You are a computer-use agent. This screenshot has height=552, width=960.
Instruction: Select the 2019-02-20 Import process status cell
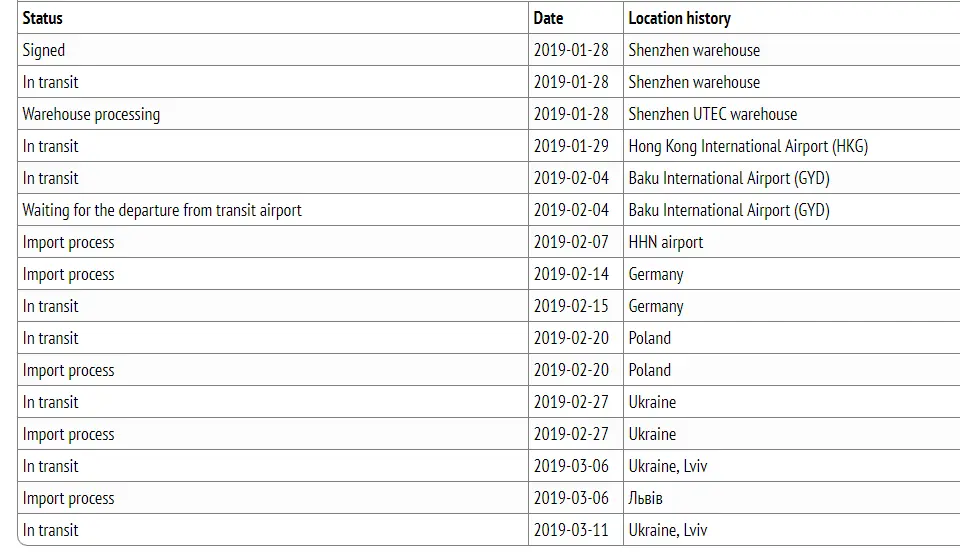[x=273, y=370]
